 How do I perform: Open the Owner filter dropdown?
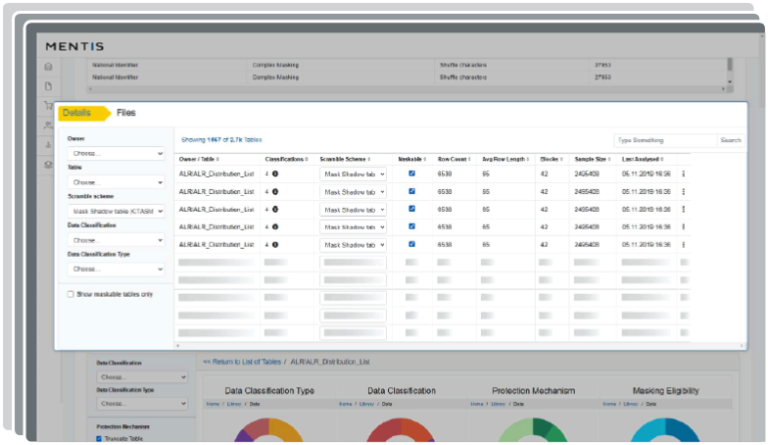pos(116,154)
